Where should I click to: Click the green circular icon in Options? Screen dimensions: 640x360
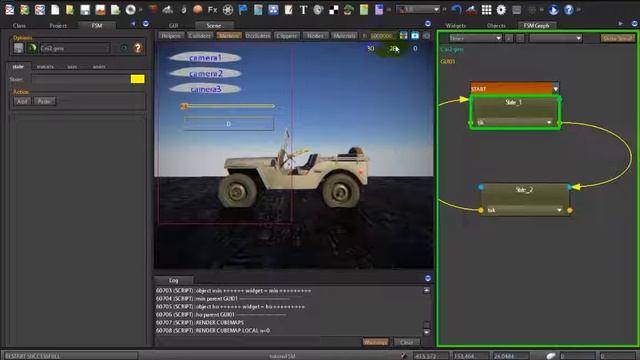[x=32, y=48]
